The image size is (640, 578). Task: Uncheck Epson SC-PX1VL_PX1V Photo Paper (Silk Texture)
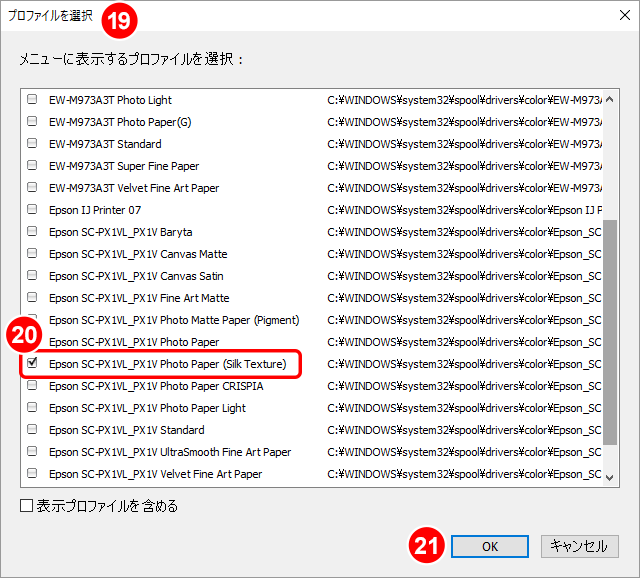click(x=32, y=364)
